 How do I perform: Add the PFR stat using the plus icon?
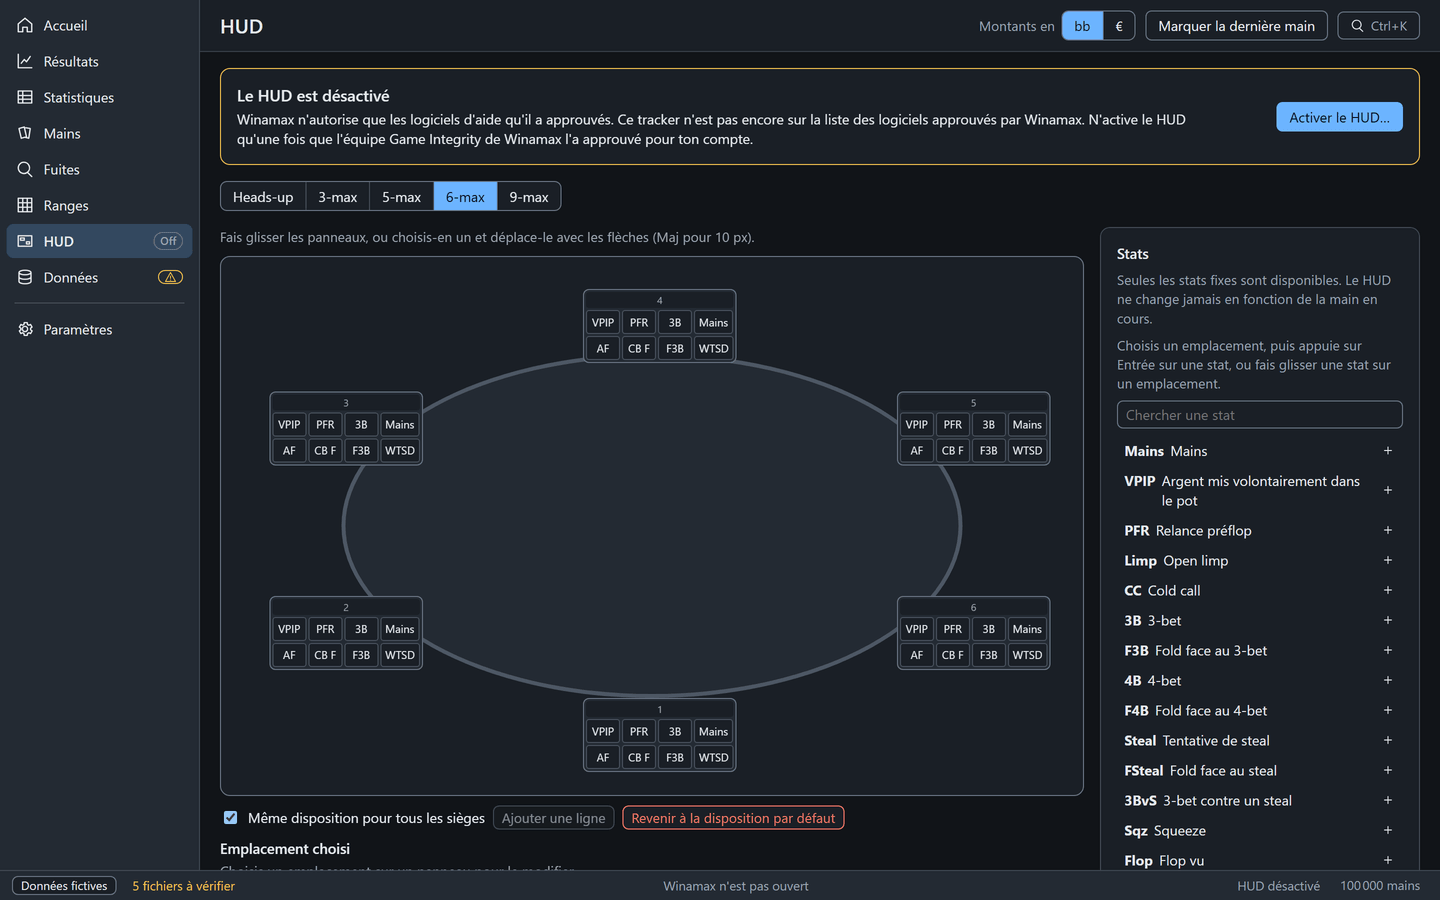pyautogui.click(x=1388, y=530)
